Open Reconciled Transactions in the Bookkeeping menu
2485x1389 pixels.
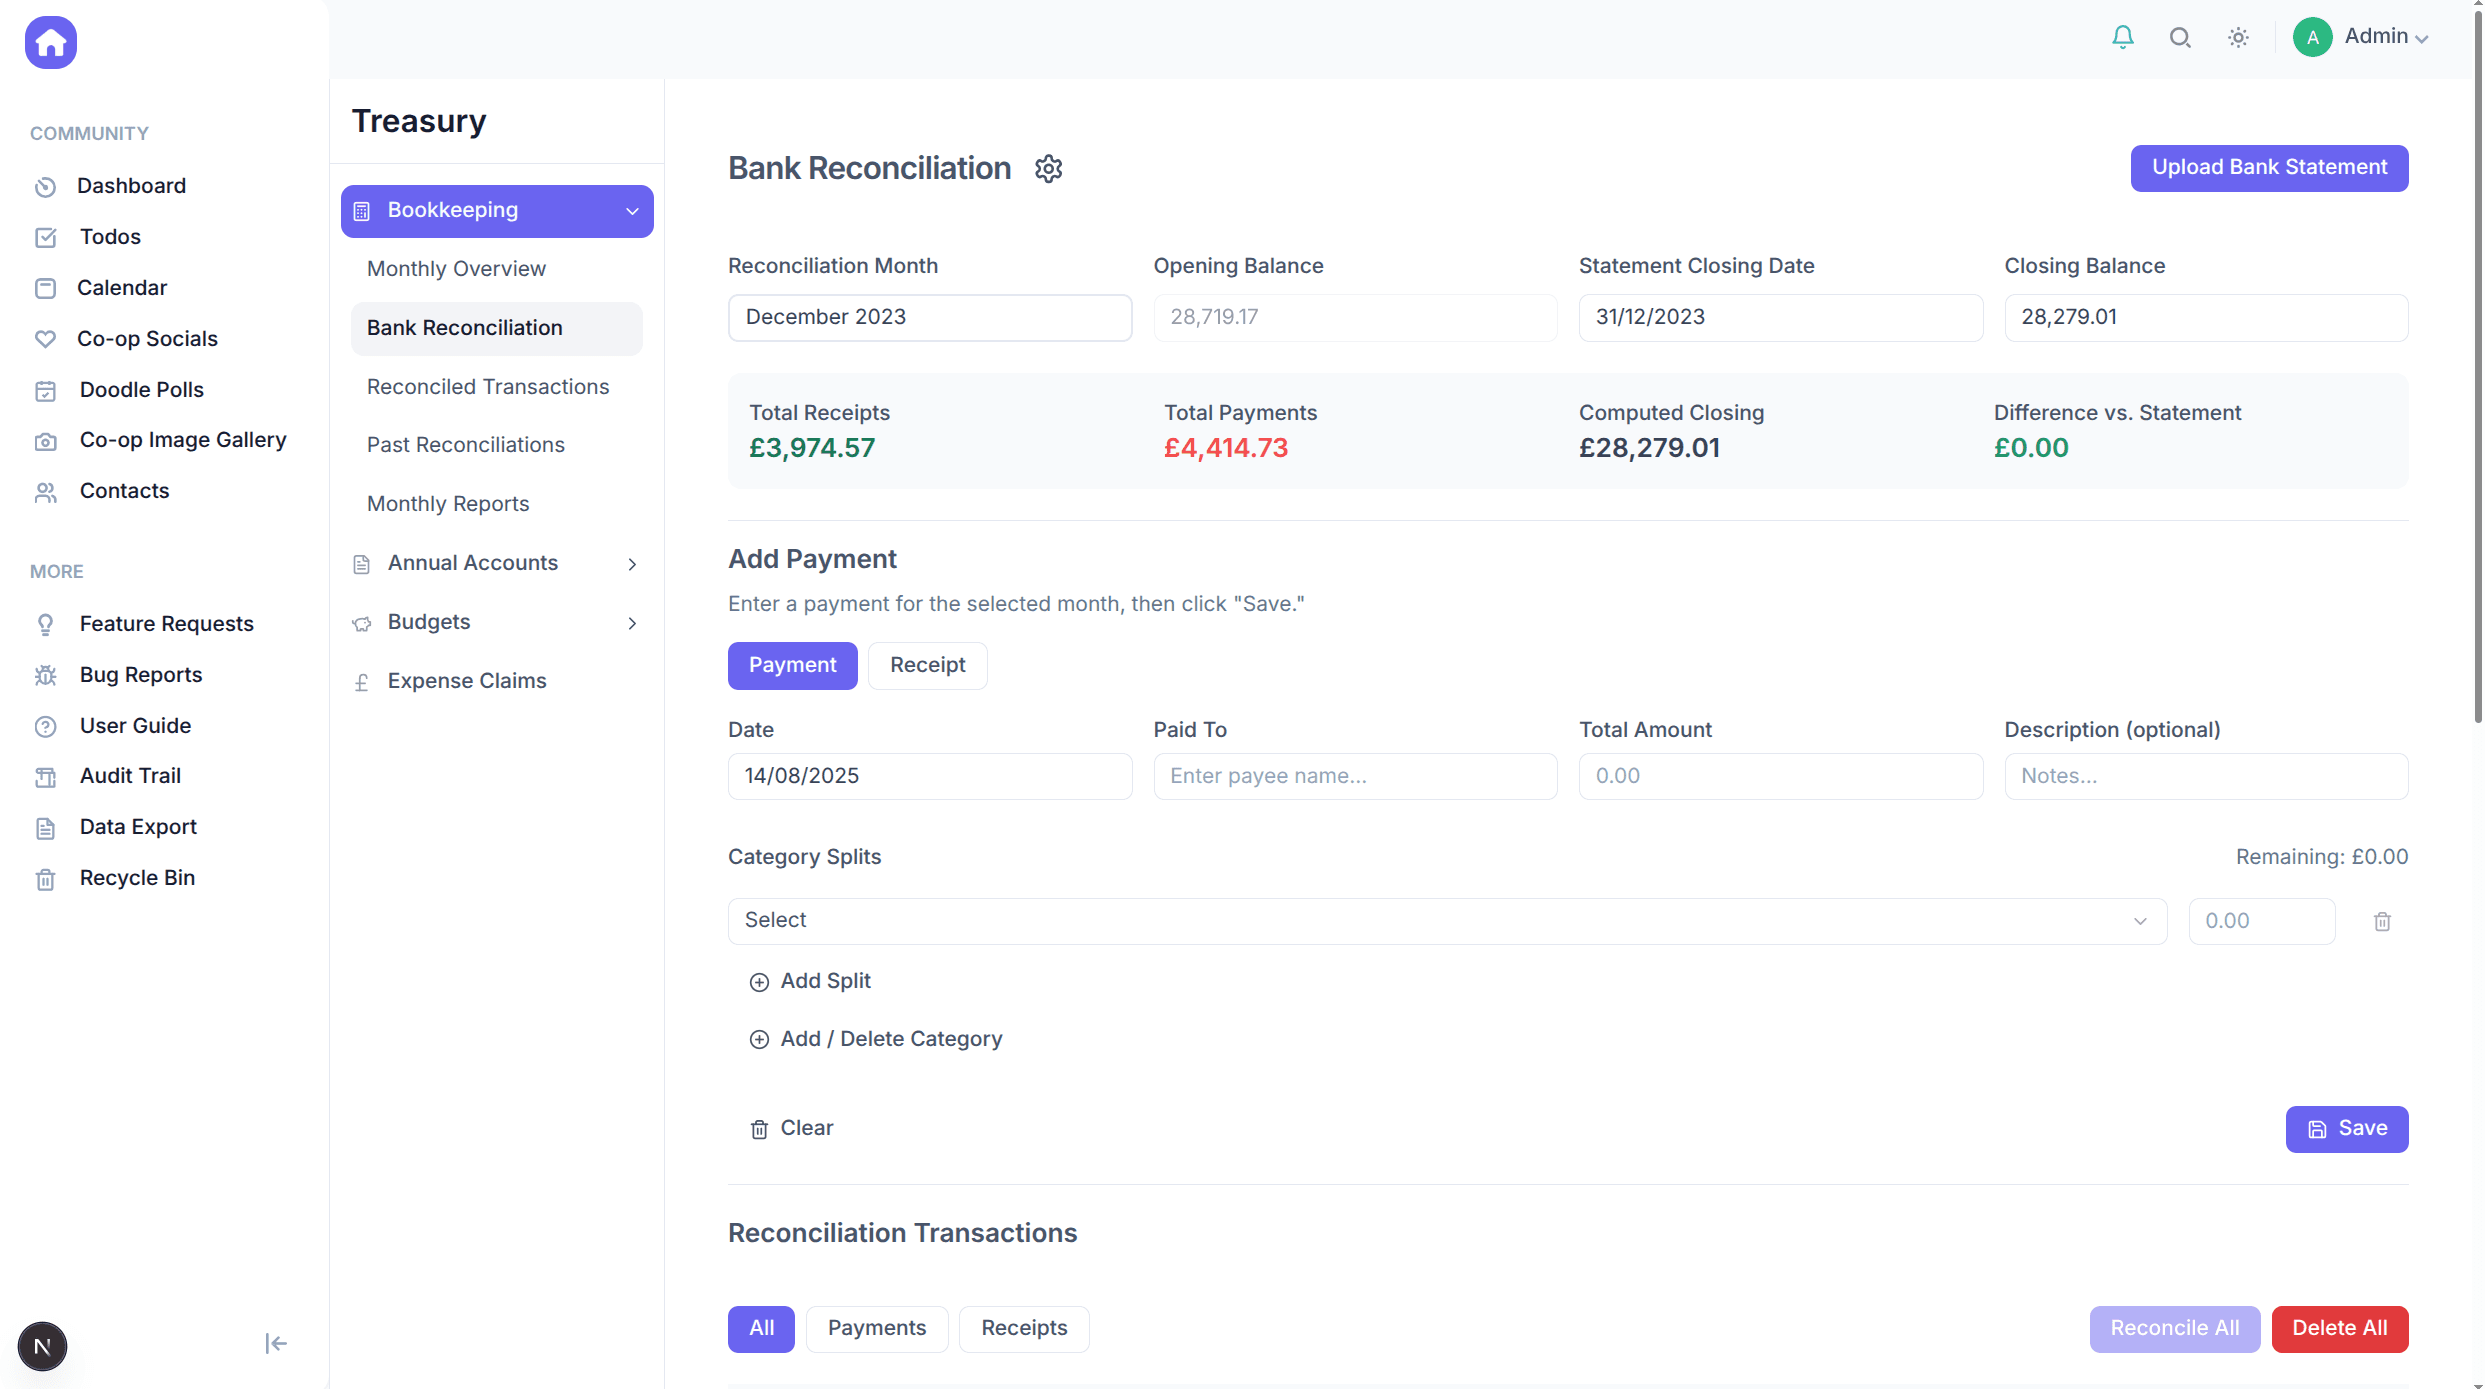click(488, 387)
